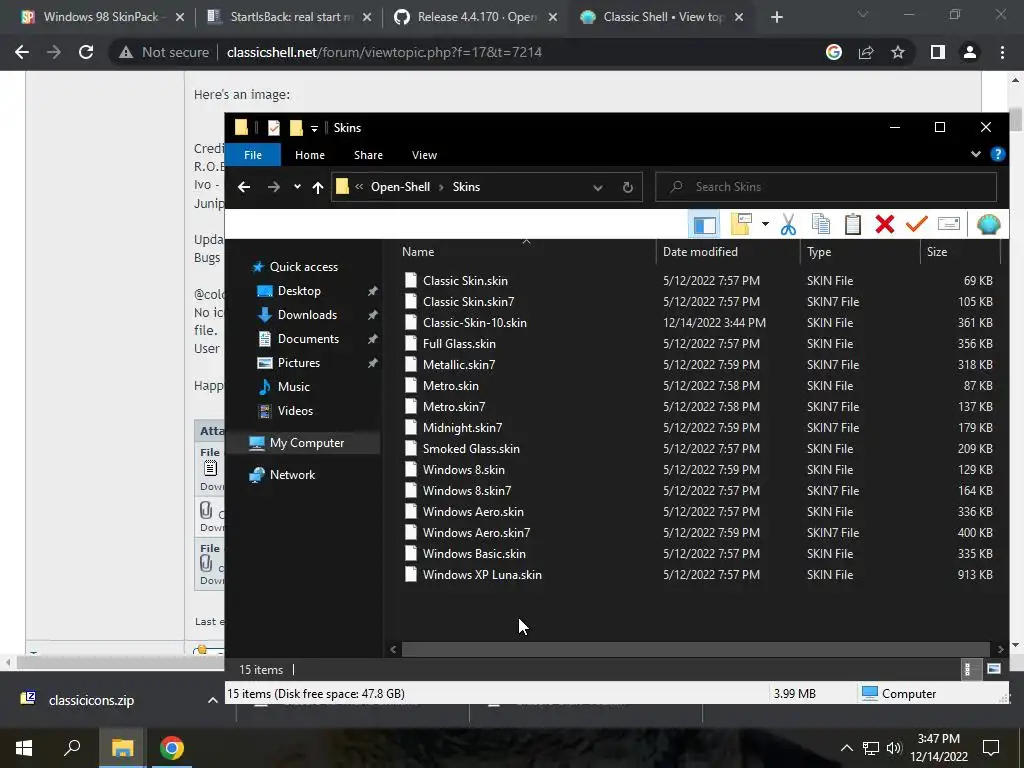The height and width of the screenshot is (768, 1024).
Task: Select file Windows XP Luna.skin
Action: pos(482,575)
